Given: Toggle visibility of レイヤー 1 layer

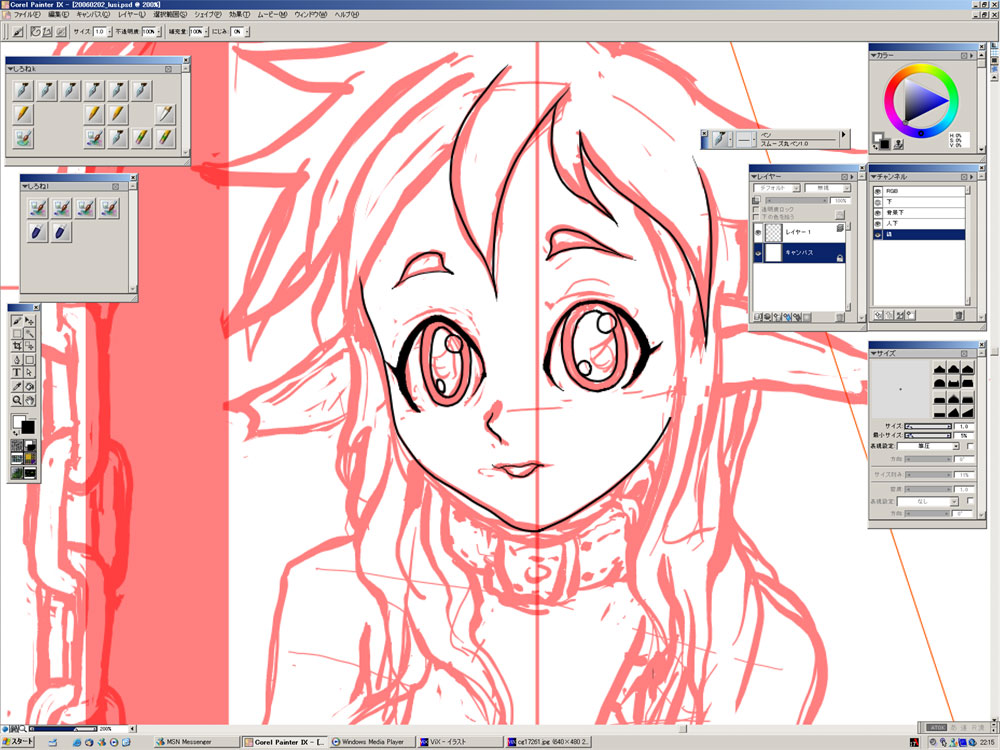Looking at the screenshot, I should [757, 232].
